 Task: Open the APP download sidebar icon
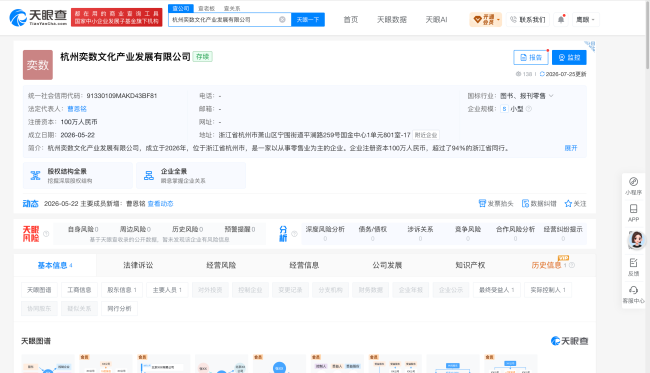point(633,213)
